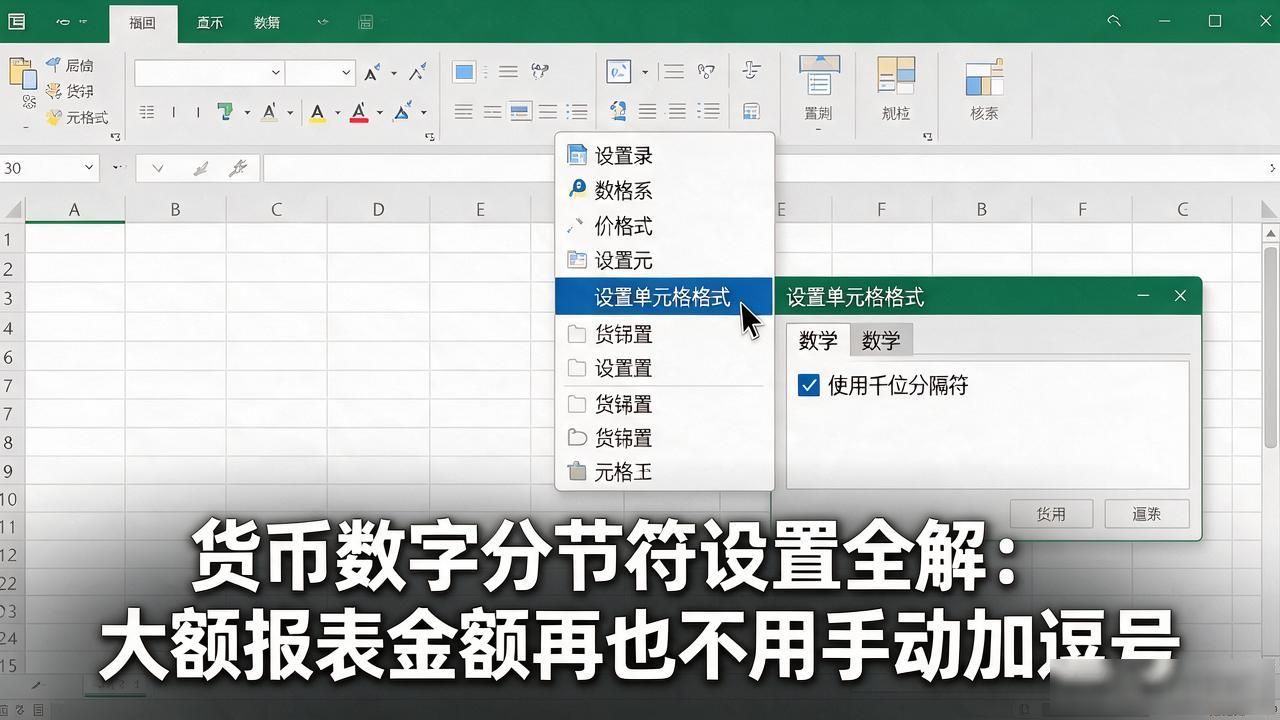Choose 设置单元格格式 in the context menu

pos(664,297)
